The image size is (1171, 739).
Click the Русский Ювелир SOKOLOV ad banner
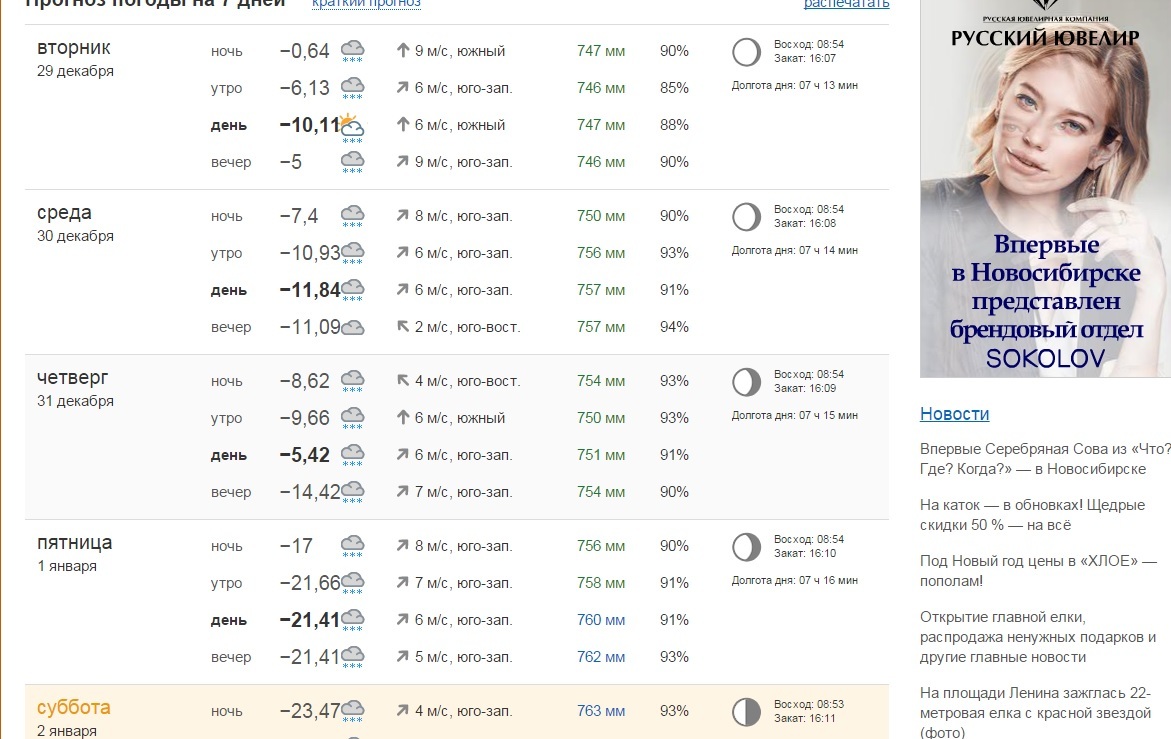tap(1045, 188)
